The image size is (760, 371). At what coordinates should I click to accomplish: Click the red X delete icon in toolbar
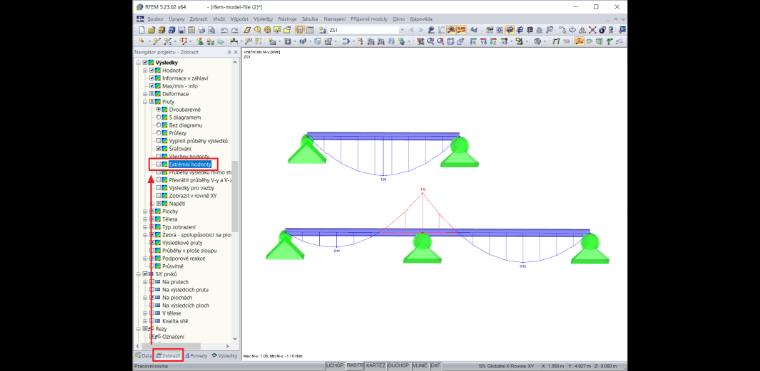pyautogui.click(x=592, y=30)
